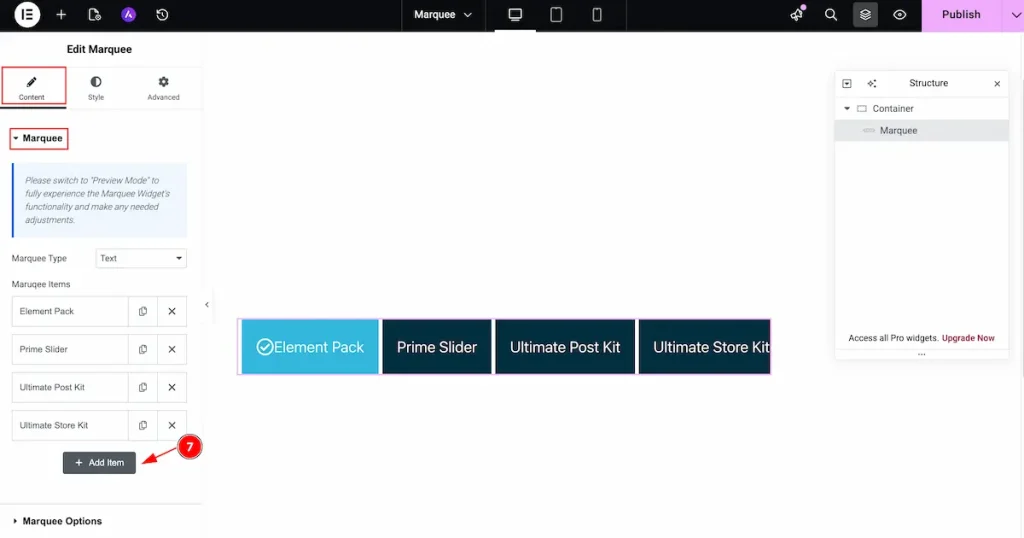Open the Ultimate Post Kit repeater item

pyautogui.click(x=70, y=387)
